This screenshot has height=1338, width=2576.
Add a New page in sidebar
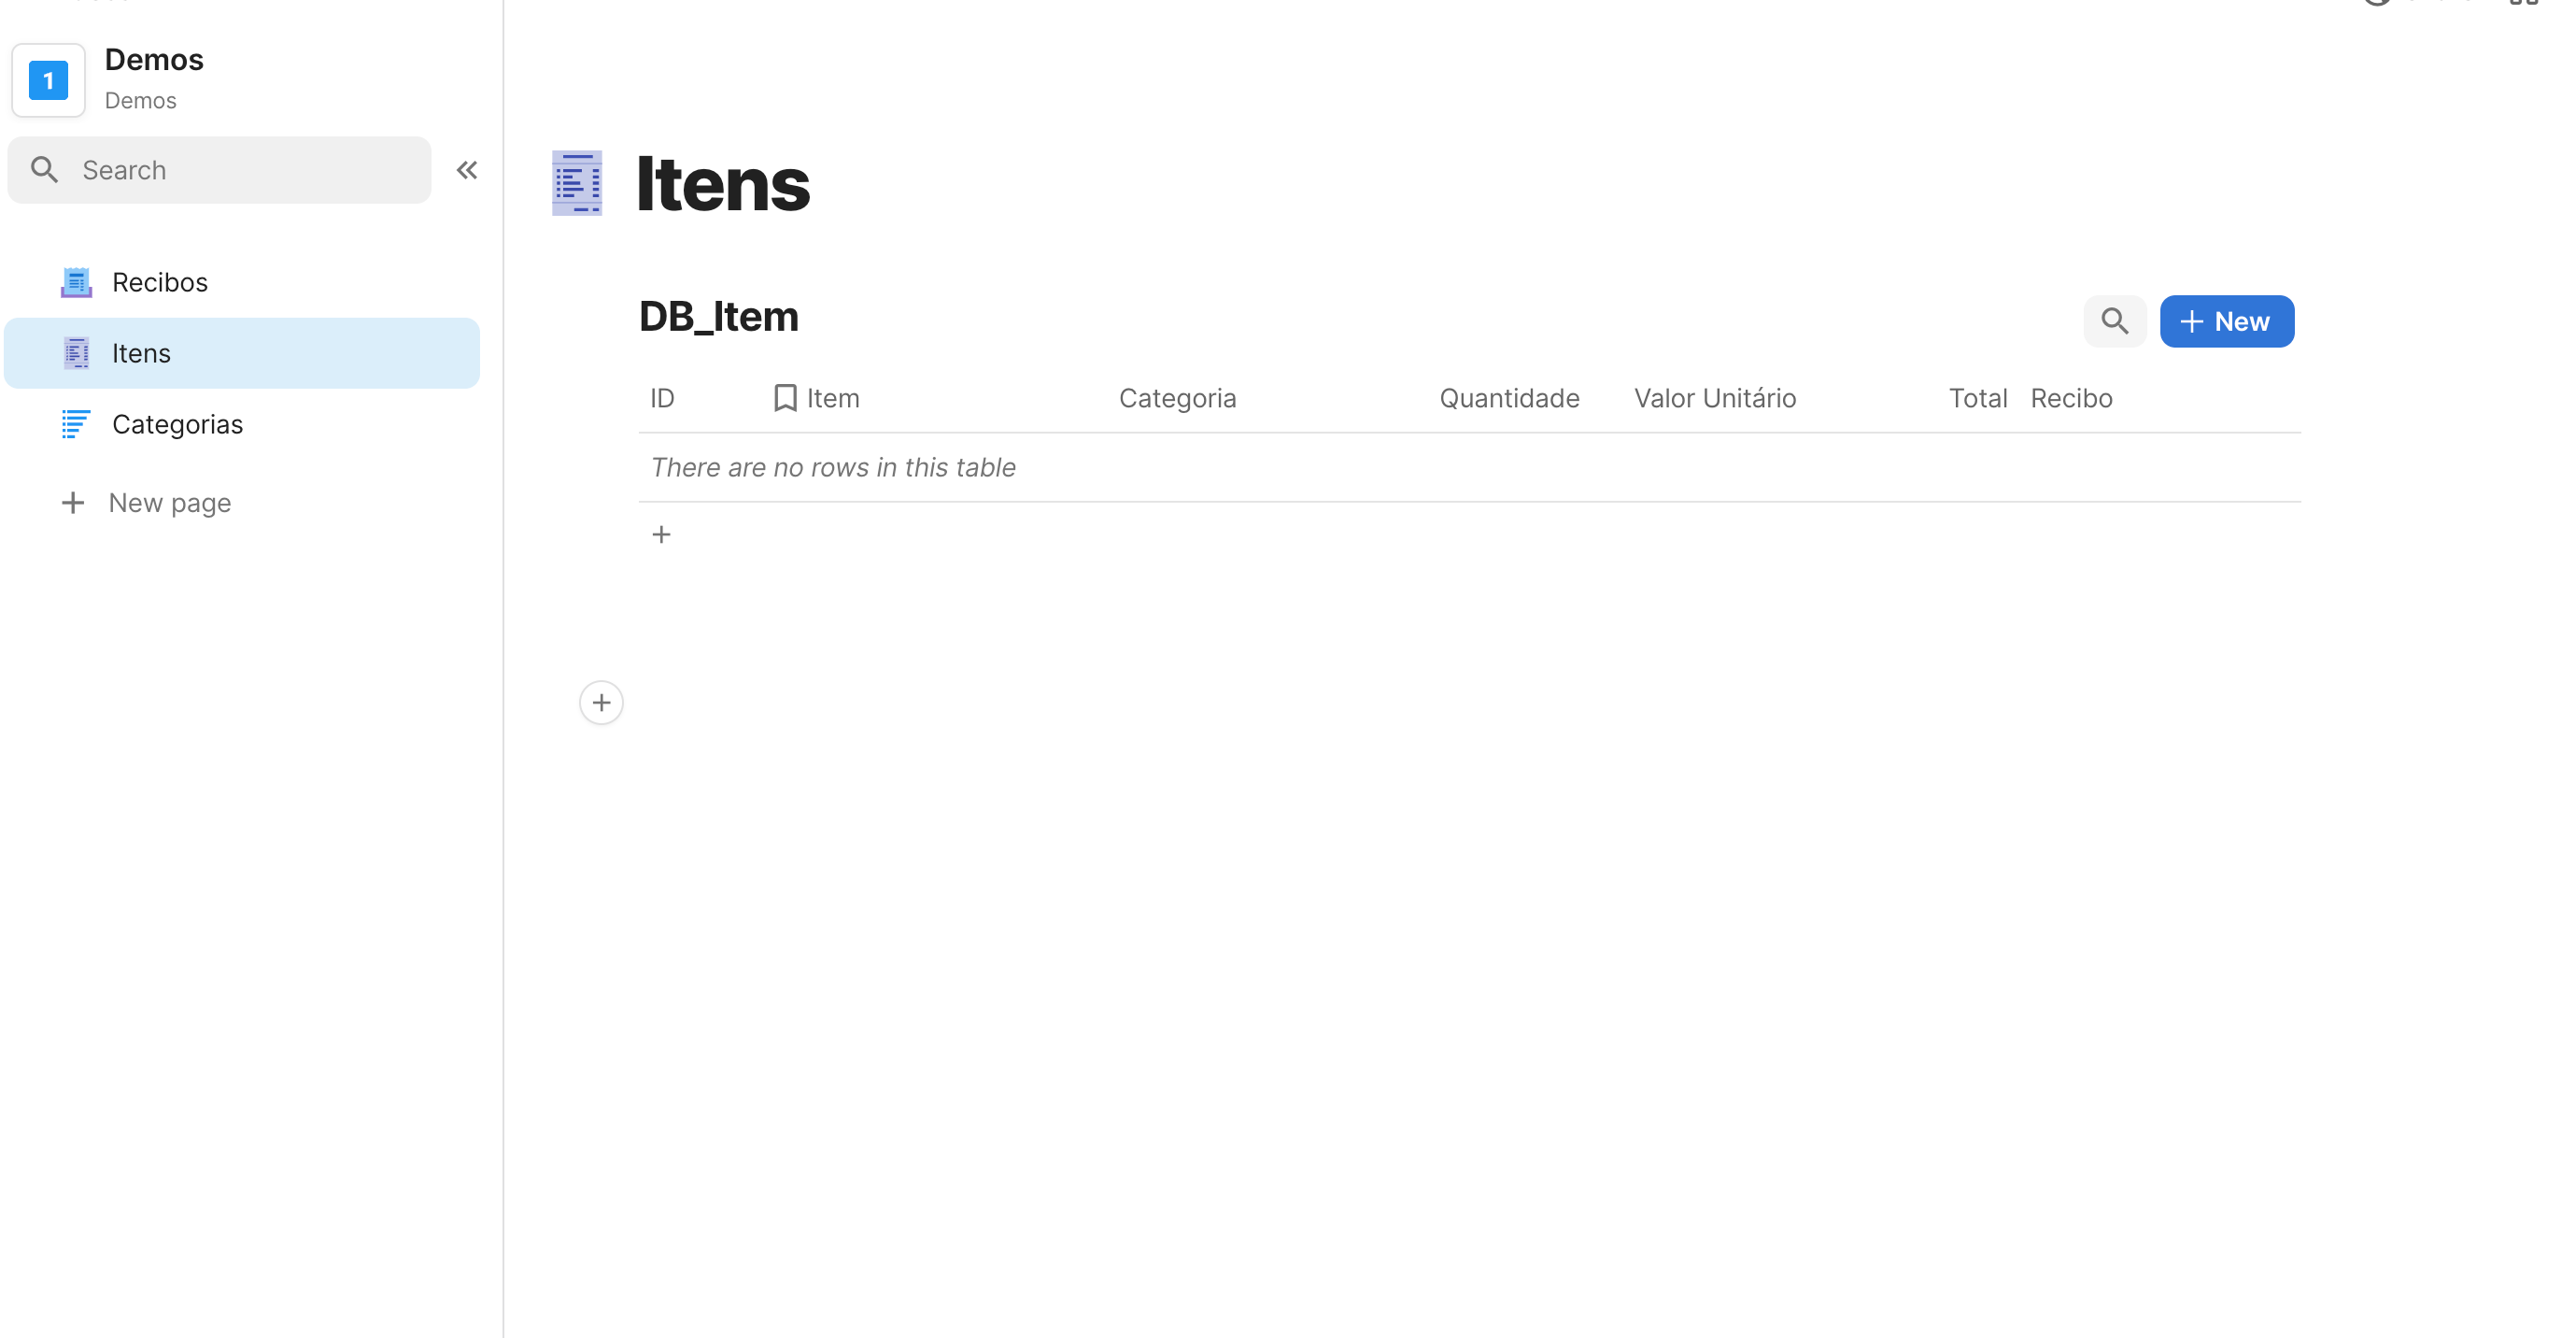169,502
